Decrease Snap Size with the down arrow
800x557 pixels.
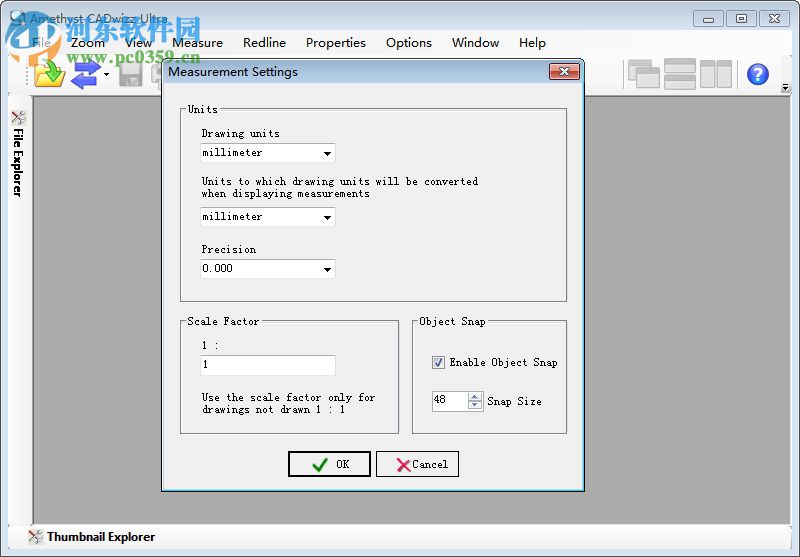474,405
